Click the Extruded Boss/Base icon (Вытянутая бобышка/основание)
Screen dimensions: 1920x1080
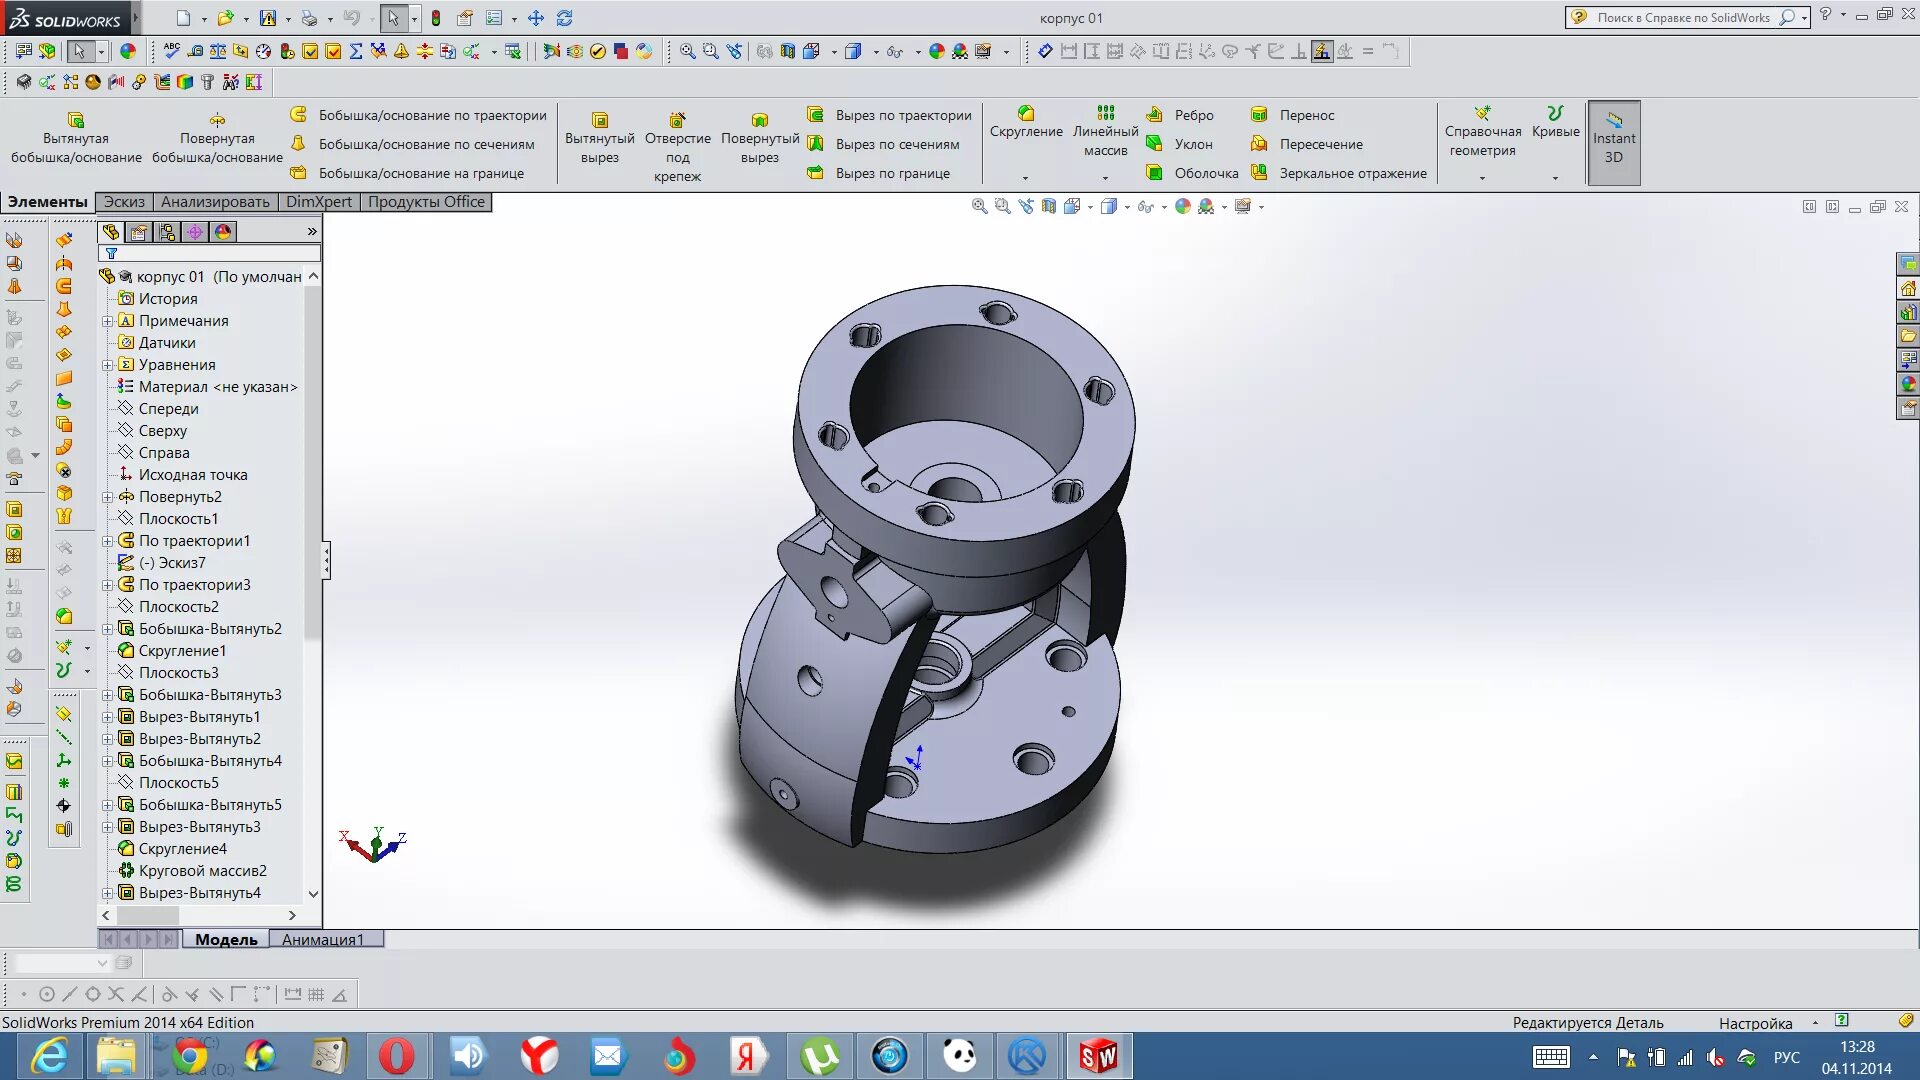[76, 122]
